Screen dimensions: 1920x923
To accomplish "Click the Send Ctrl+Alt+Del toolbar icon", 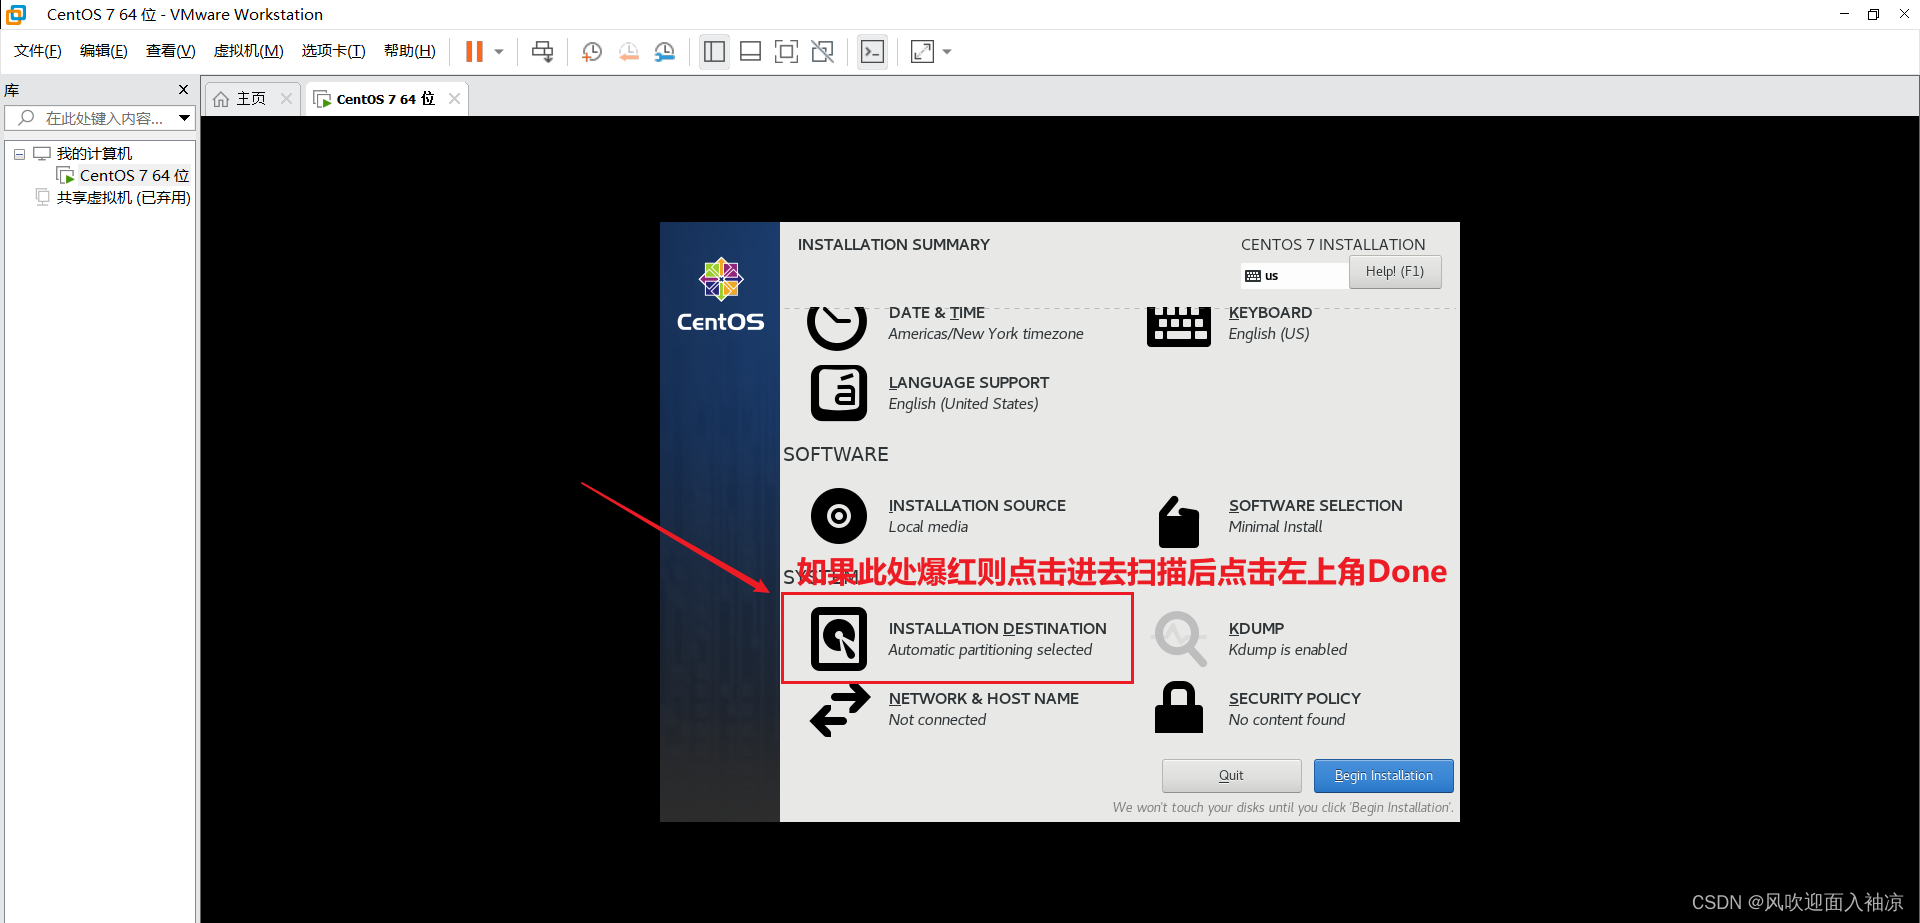I will tap(542, 51).
